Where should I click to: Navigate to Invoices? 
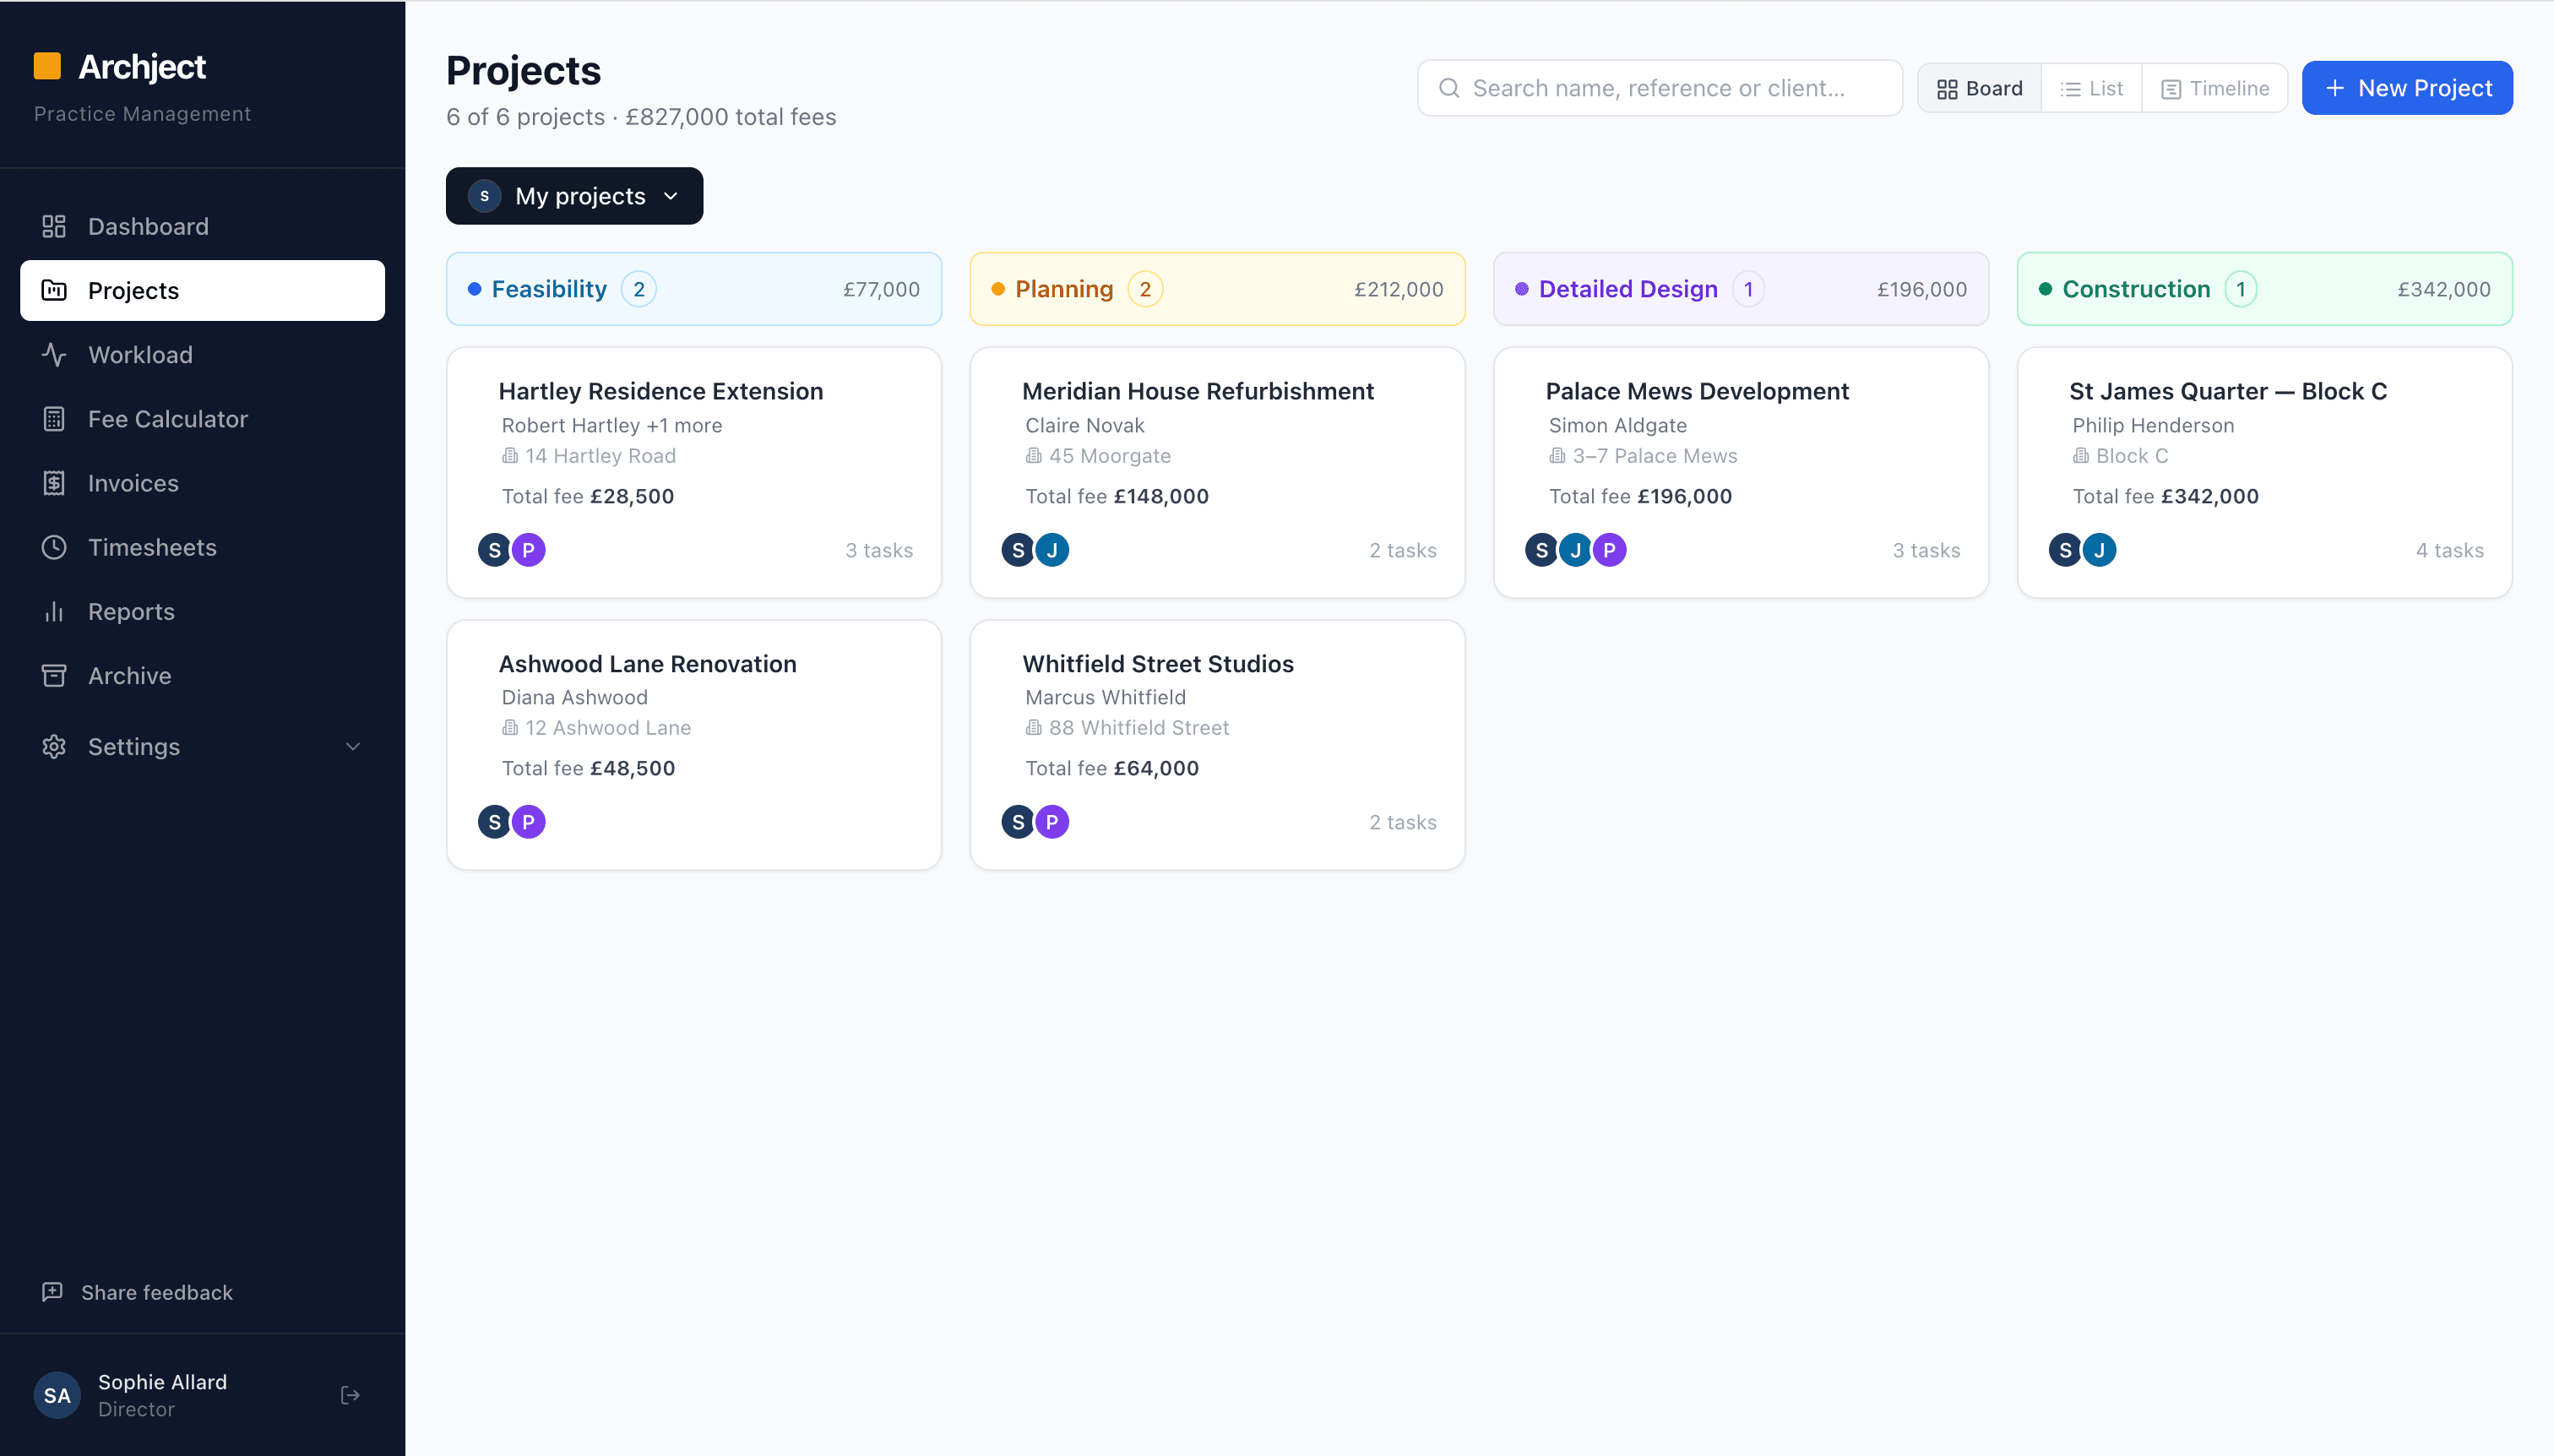(202, 483)
